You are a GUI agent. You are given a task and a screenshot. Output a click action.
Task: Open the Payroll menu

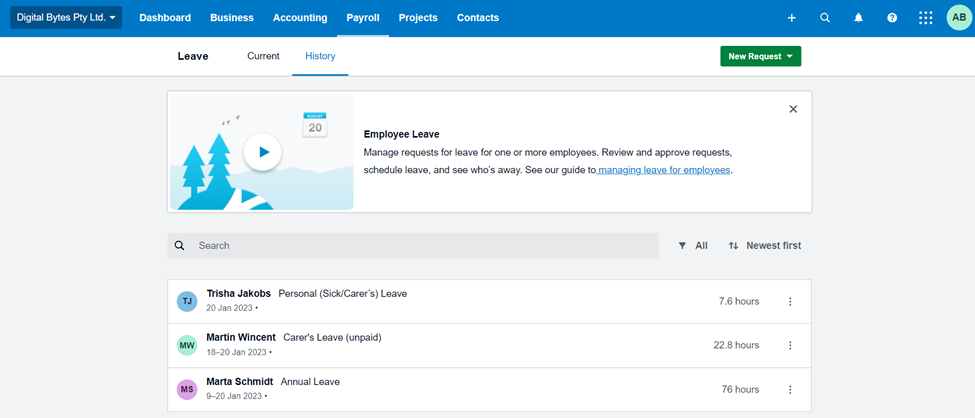[x=363, y=18]
